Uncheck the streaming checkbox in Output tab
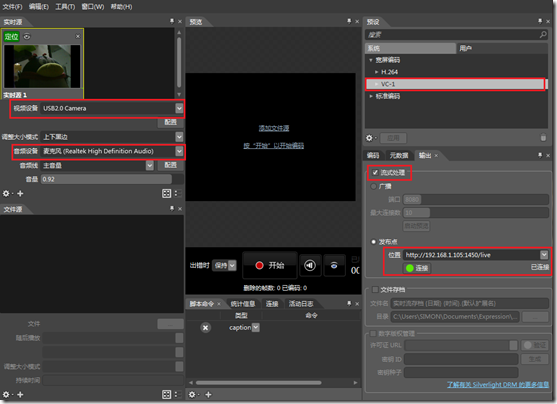 click(x=375, y=172)
